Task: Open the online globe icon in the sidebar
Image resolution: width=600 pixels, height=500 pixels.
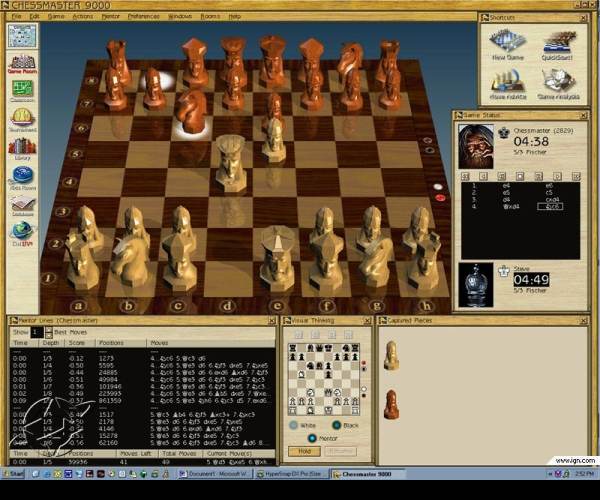Action: click(x=23, y=233)
